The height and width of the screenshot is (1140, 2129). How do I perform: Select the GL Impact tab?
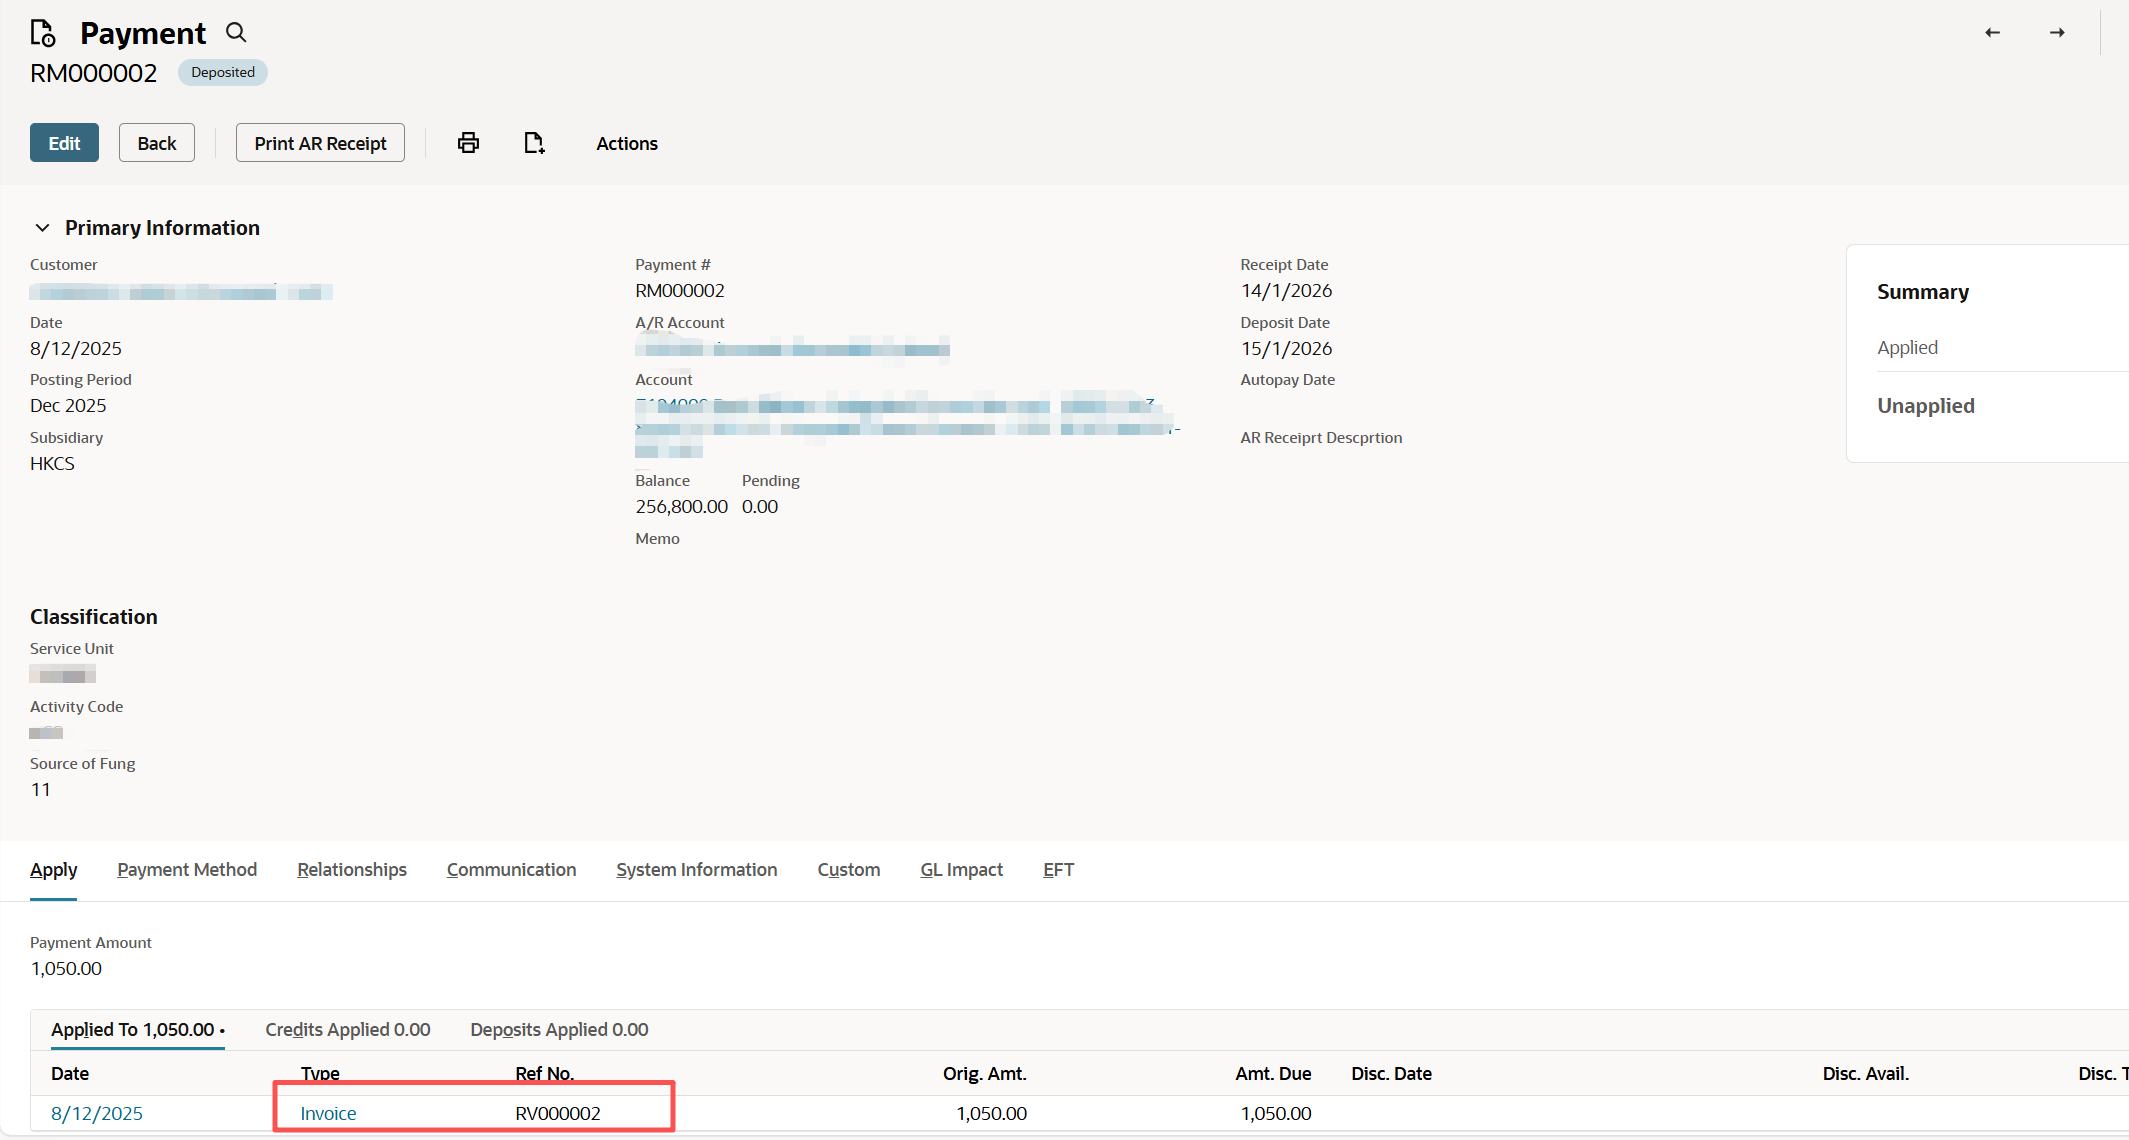(x=961, y=870)
